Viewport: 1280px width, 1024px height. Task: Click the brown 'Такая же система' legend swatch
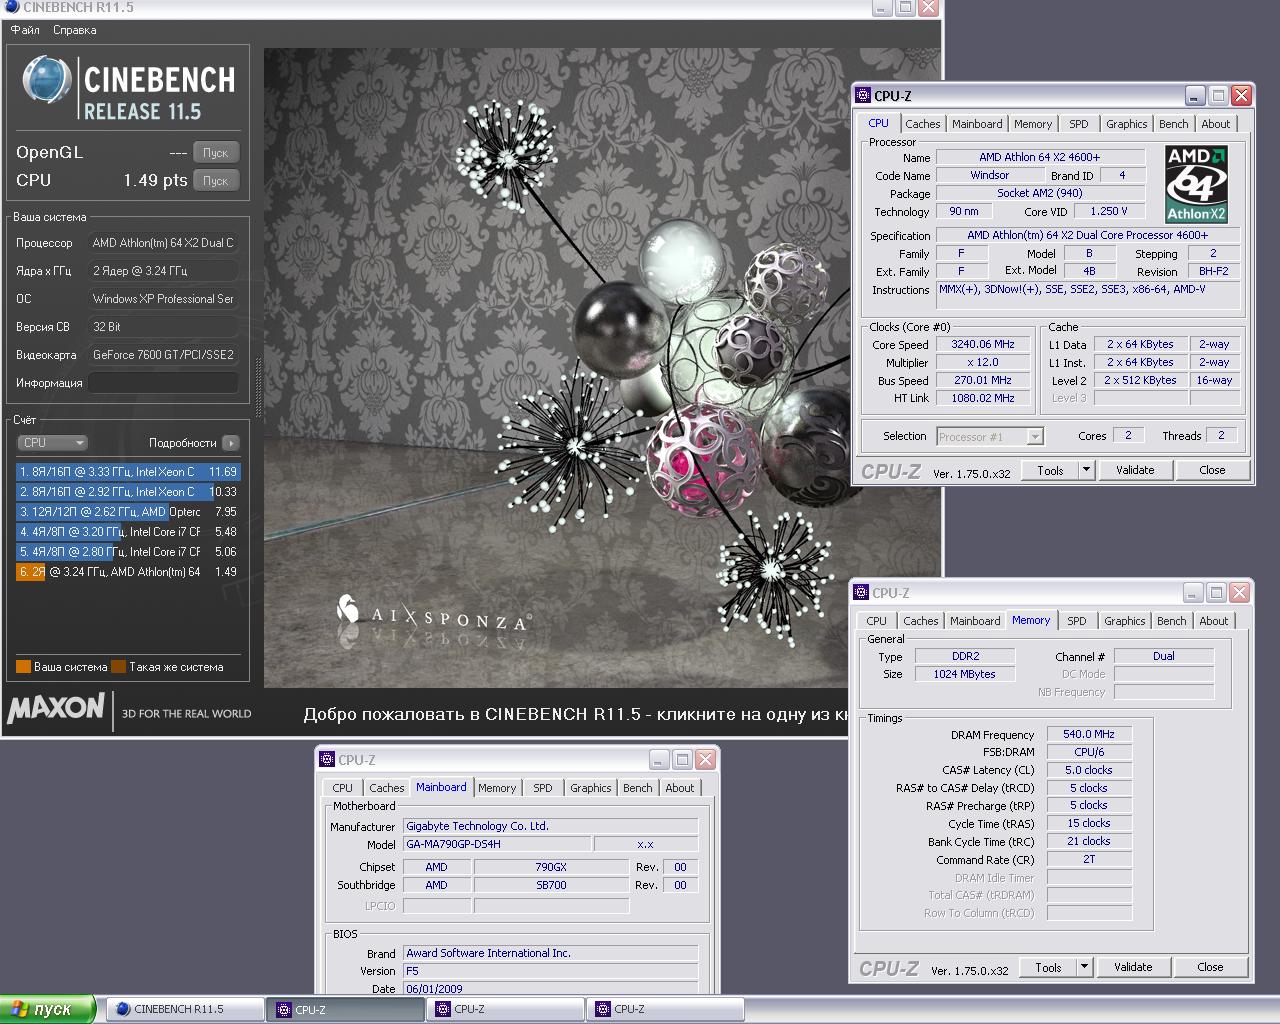coord(118,667)
